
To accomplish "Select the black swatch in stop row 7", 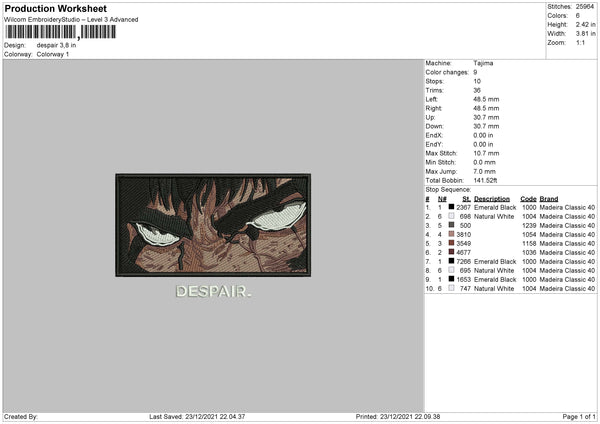I will pyautogui.click(x=452, y=261).
